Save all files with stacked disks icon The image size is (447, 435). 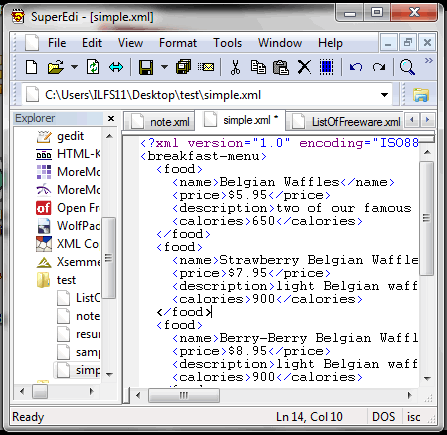pyautogui.click(x=183, y=67)
